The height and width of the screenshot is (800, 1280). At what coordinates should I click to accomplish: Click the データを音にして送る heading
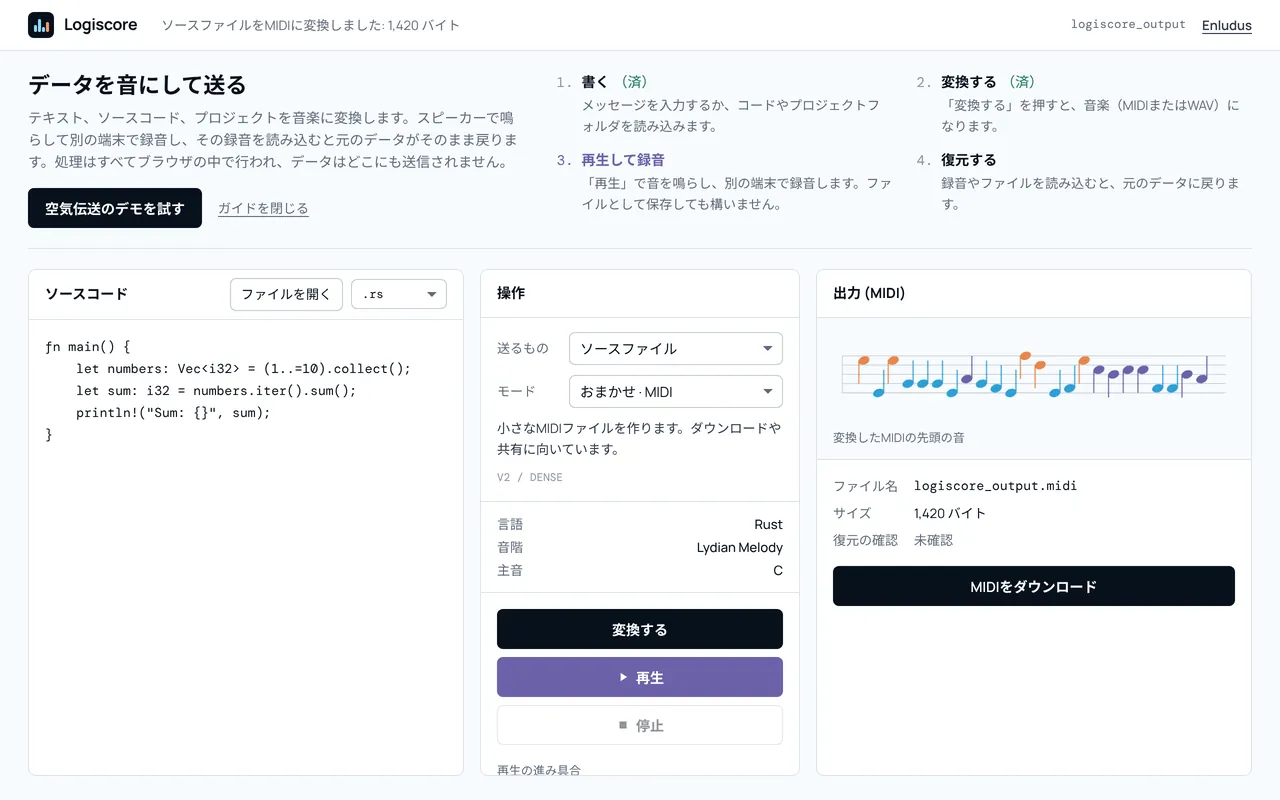point(137,84)
